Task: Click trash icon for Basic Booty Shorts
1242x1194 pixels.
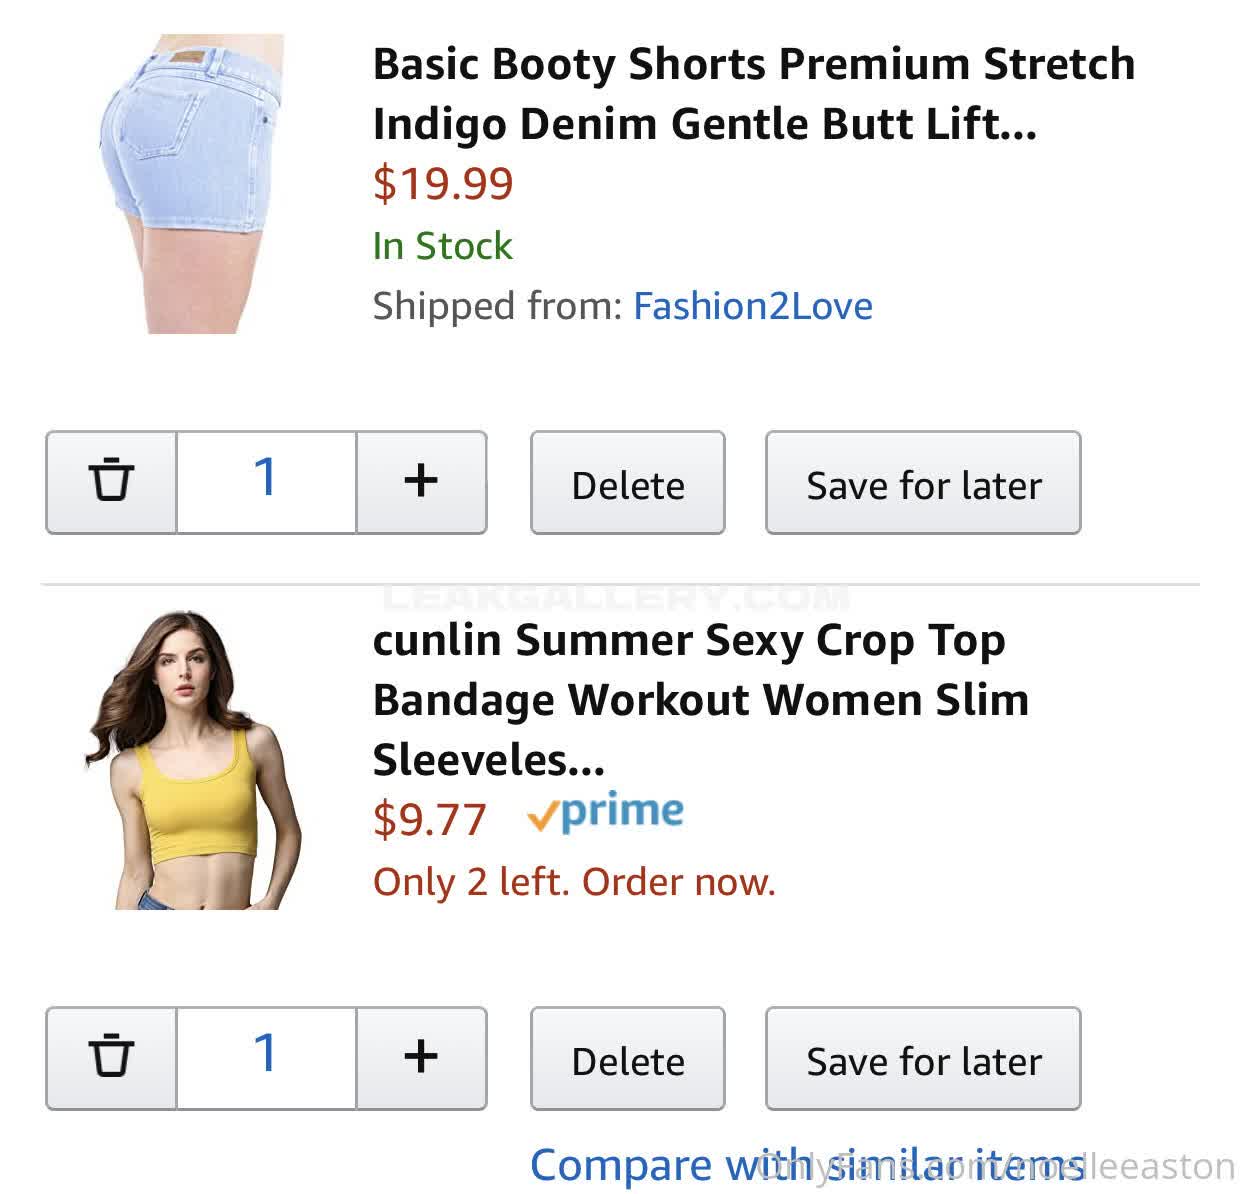Action: tap(111, 481)
